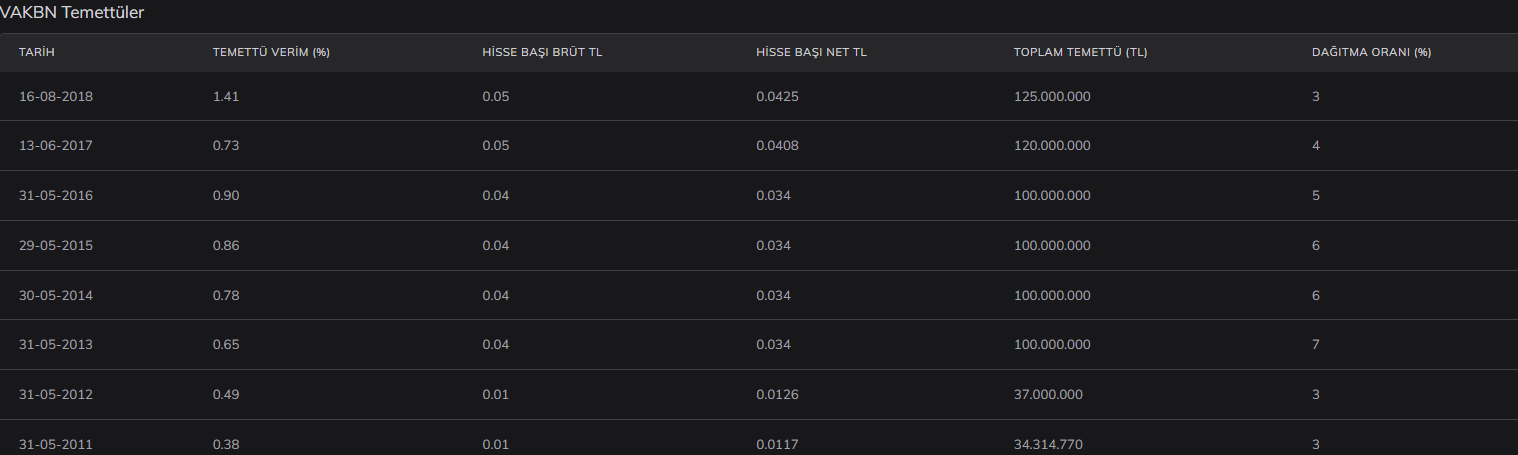Sort by TOPLAM TEMETTÜ (TL) header
Viewport: 1518px width, 455px height.
[x=1080, y=53]
